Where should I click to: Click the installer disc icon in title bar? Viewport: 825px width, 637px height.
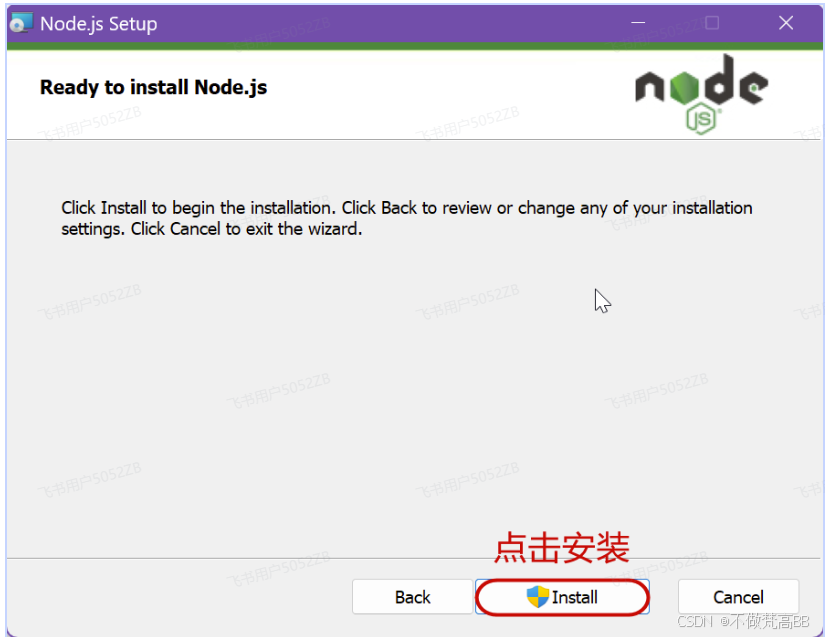[21, 23]
